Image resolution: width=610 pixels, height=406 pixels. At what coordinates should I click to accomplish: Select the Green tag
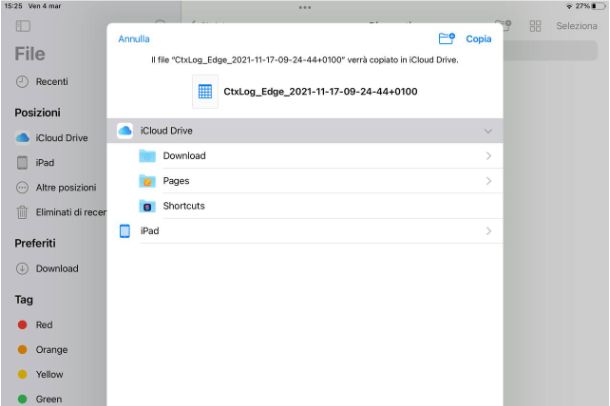(40, 399)
